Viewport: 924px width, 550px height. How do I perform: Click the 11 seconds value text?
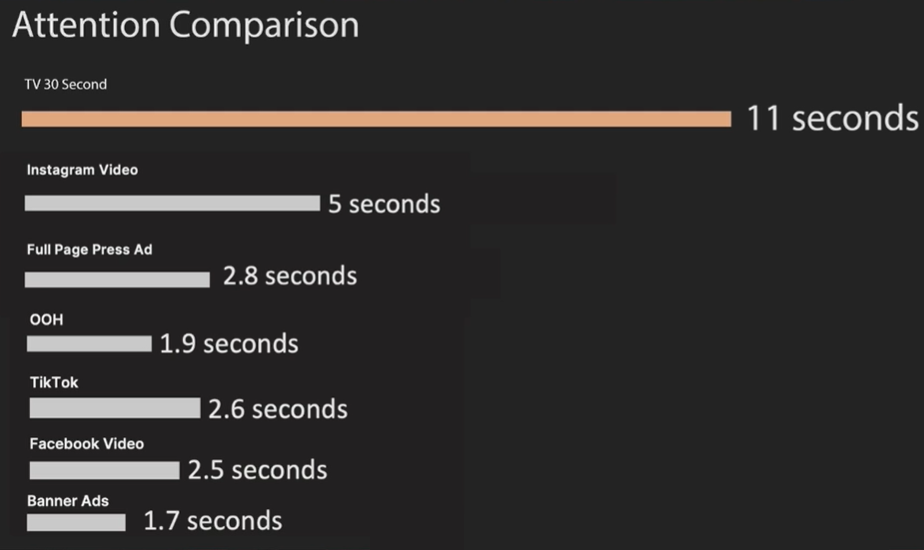click(x=832, y=119)
